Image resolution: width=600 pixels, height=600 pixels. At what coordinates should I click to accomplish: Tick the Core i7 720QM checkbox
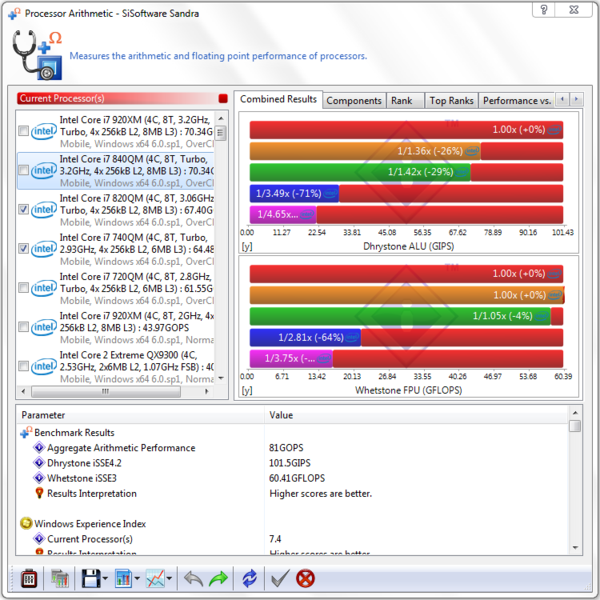coord(23,287)
